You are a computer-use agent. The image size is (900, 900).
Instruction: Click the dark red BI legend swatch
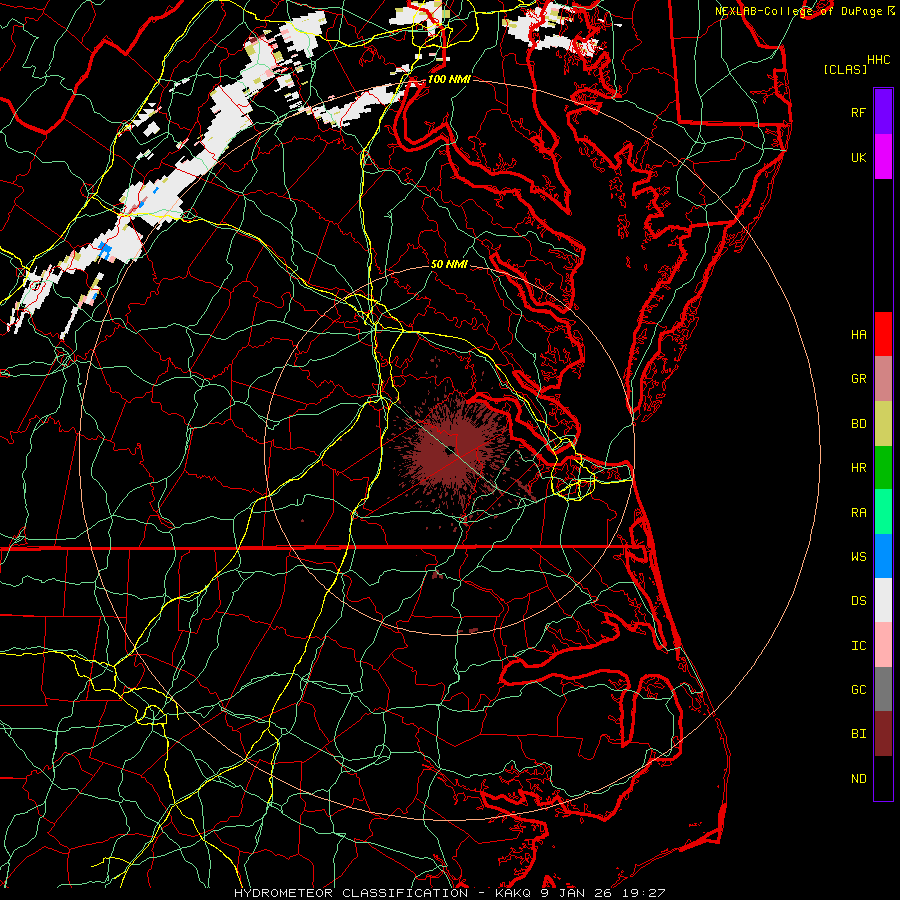[883, 734]
